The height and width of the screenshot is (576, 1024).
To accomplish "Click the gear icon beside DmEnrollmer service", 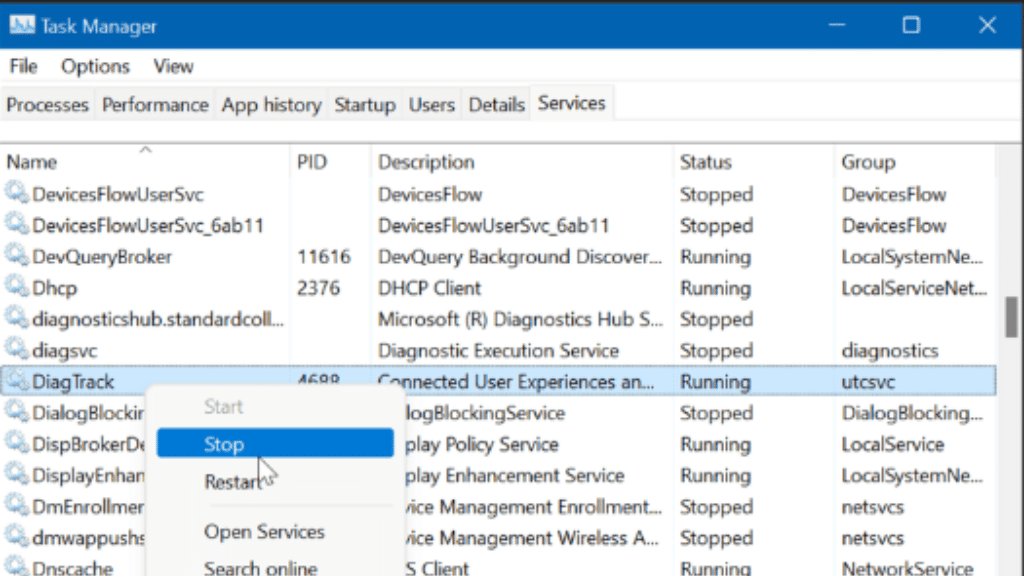I will [x=16, y=506].
